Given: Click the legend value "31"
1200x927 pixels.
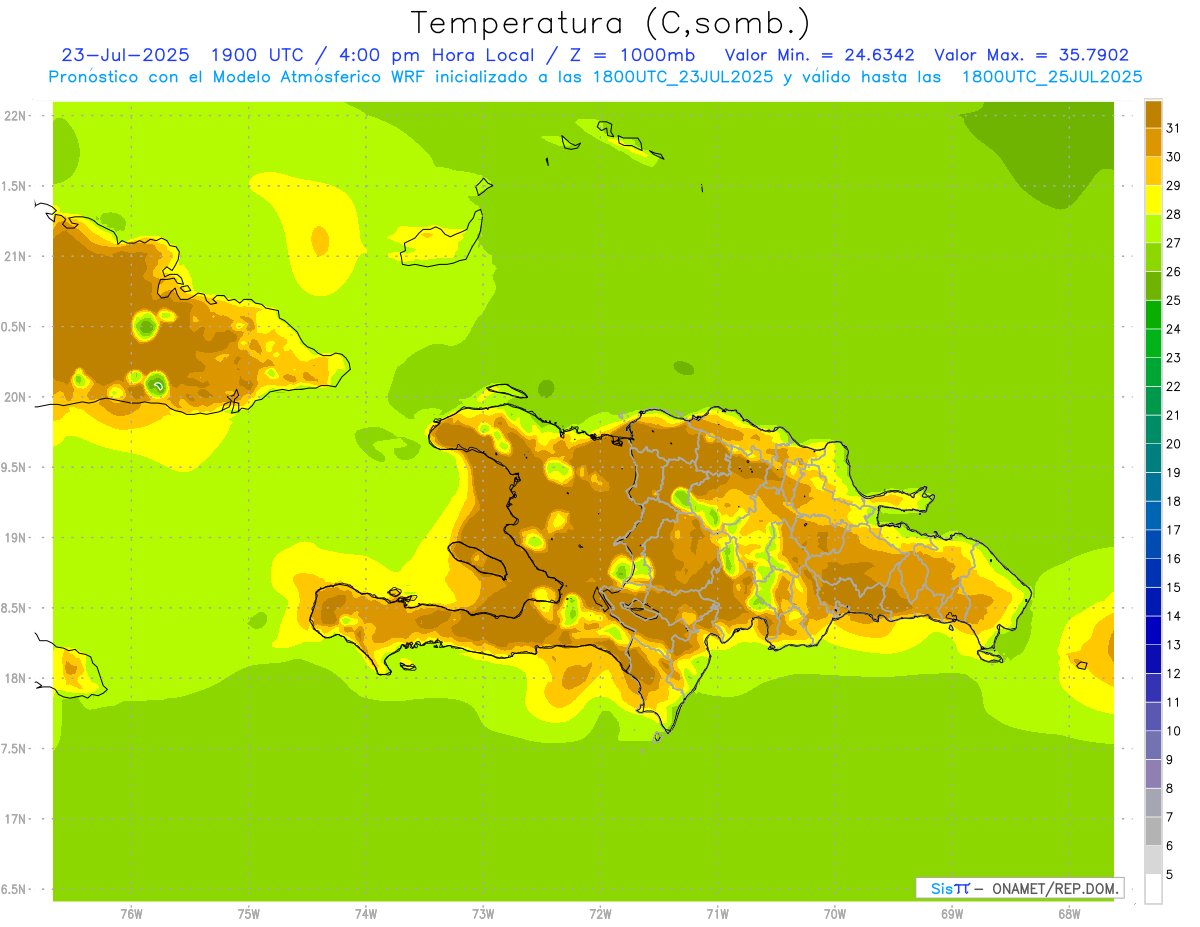Looking at the screenshot, I should point(1173,128).
